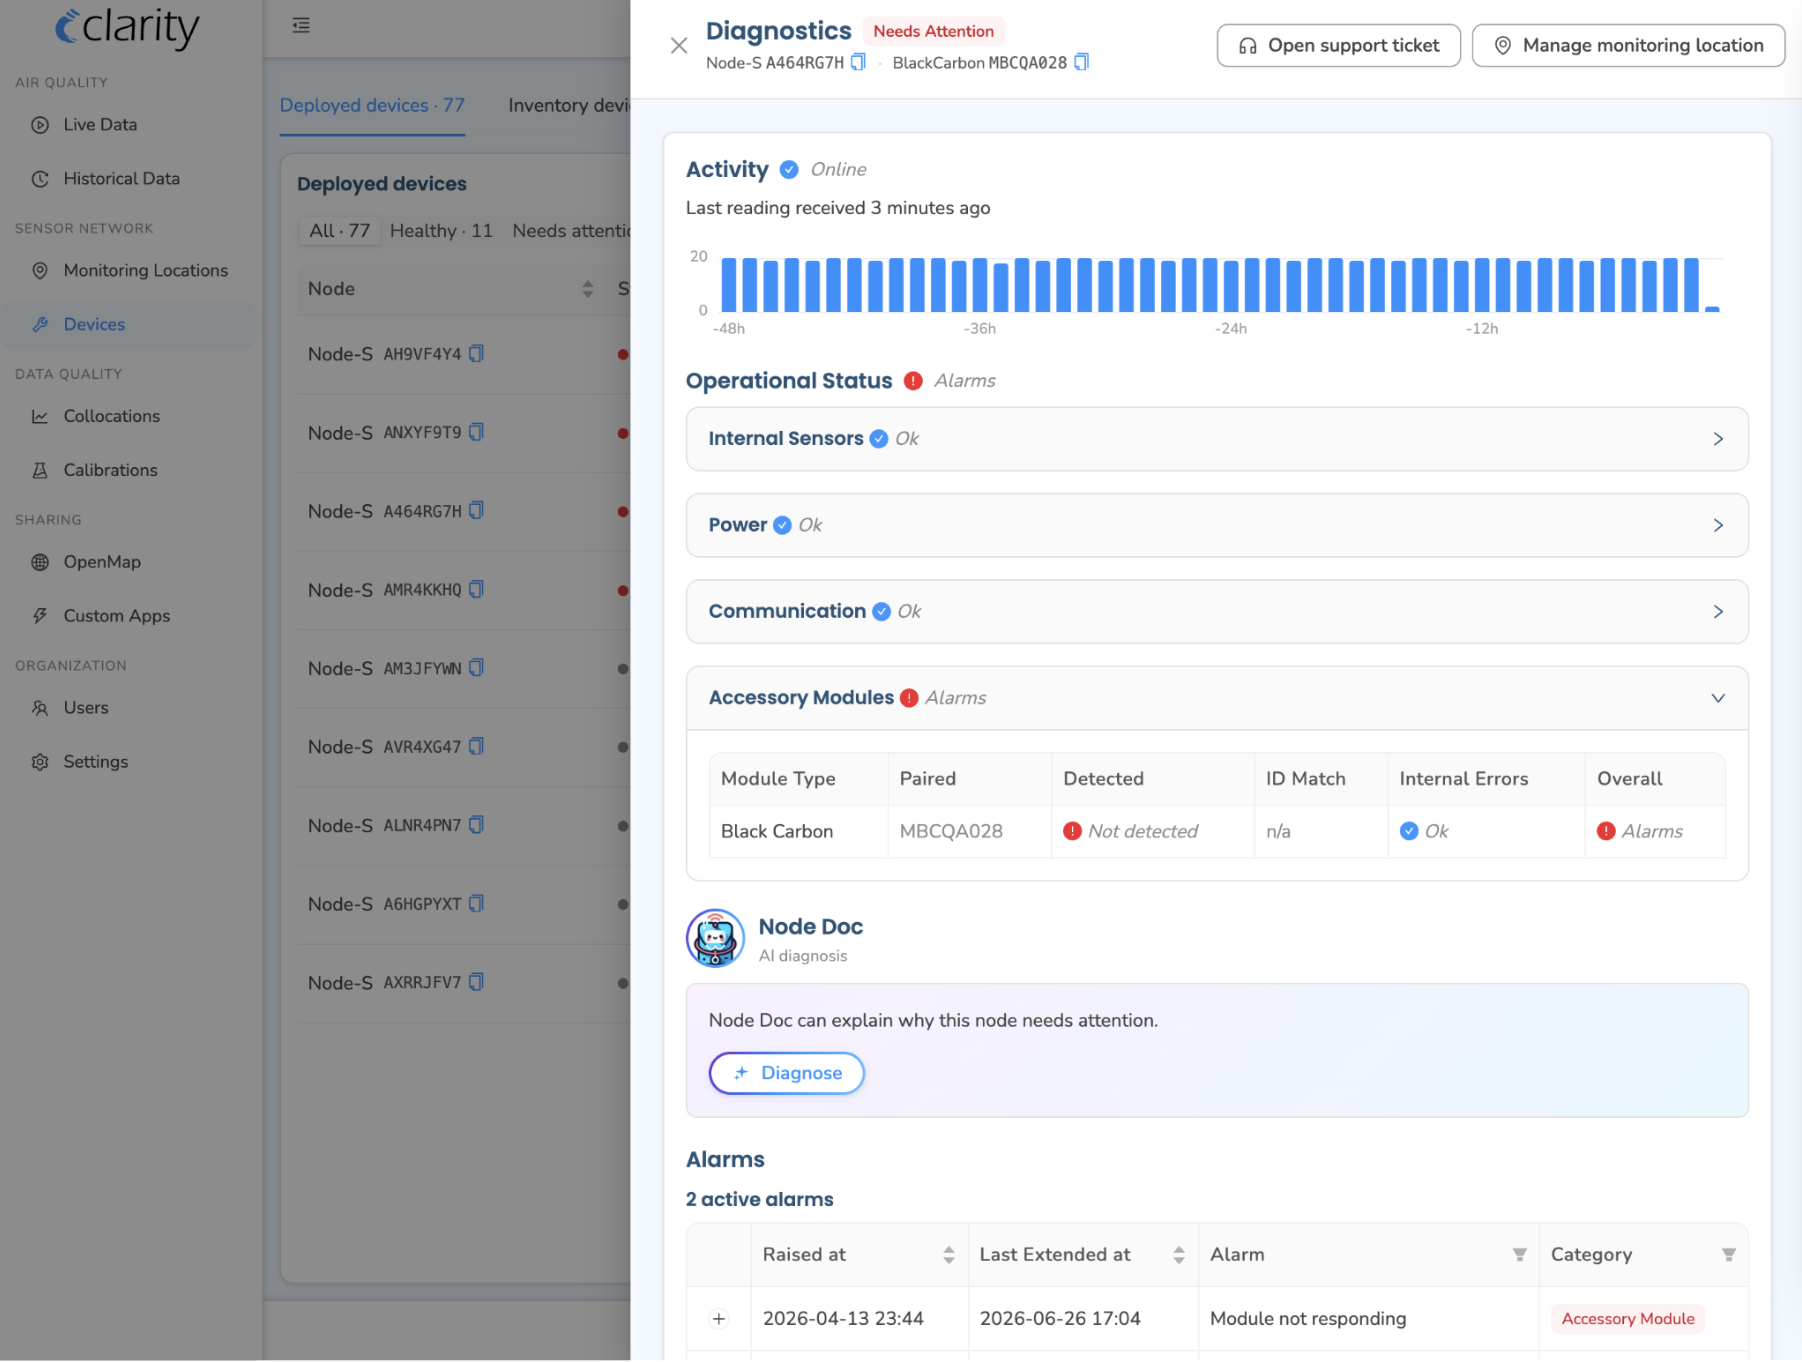Click the Overall Alarms cell
1802x1362 pixels.
pyautogui.click(x=1655, y=832)
